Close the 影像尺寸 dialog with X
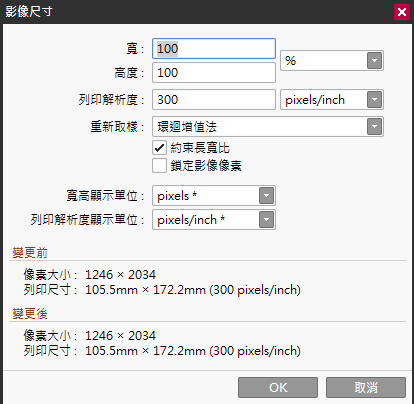414x404 pixels. click(402, 12)
